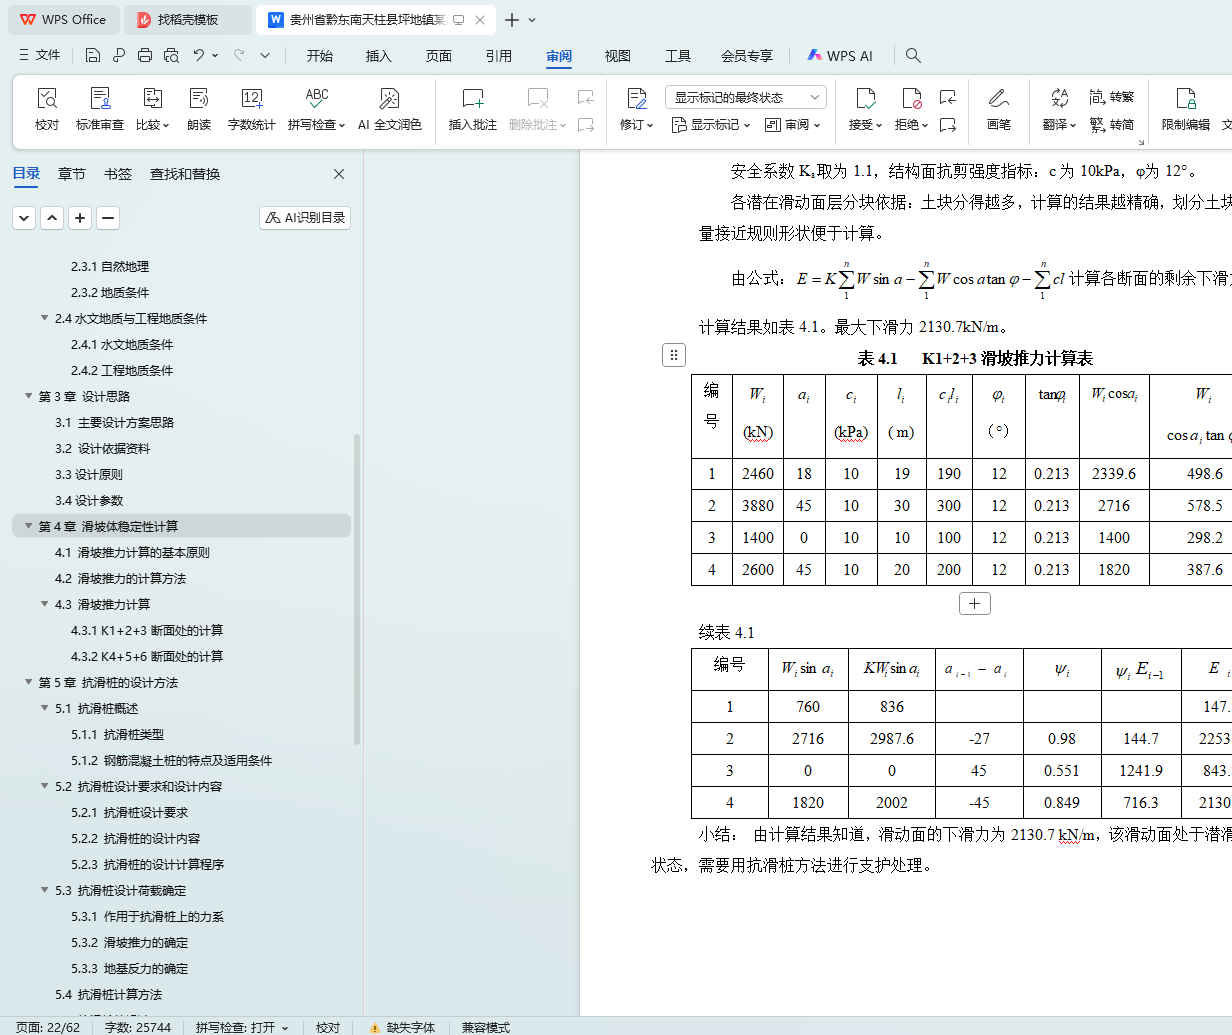Switch to 视图 ribbon tab
This screenshot has width=1232, height=1035.
(618, 56)
